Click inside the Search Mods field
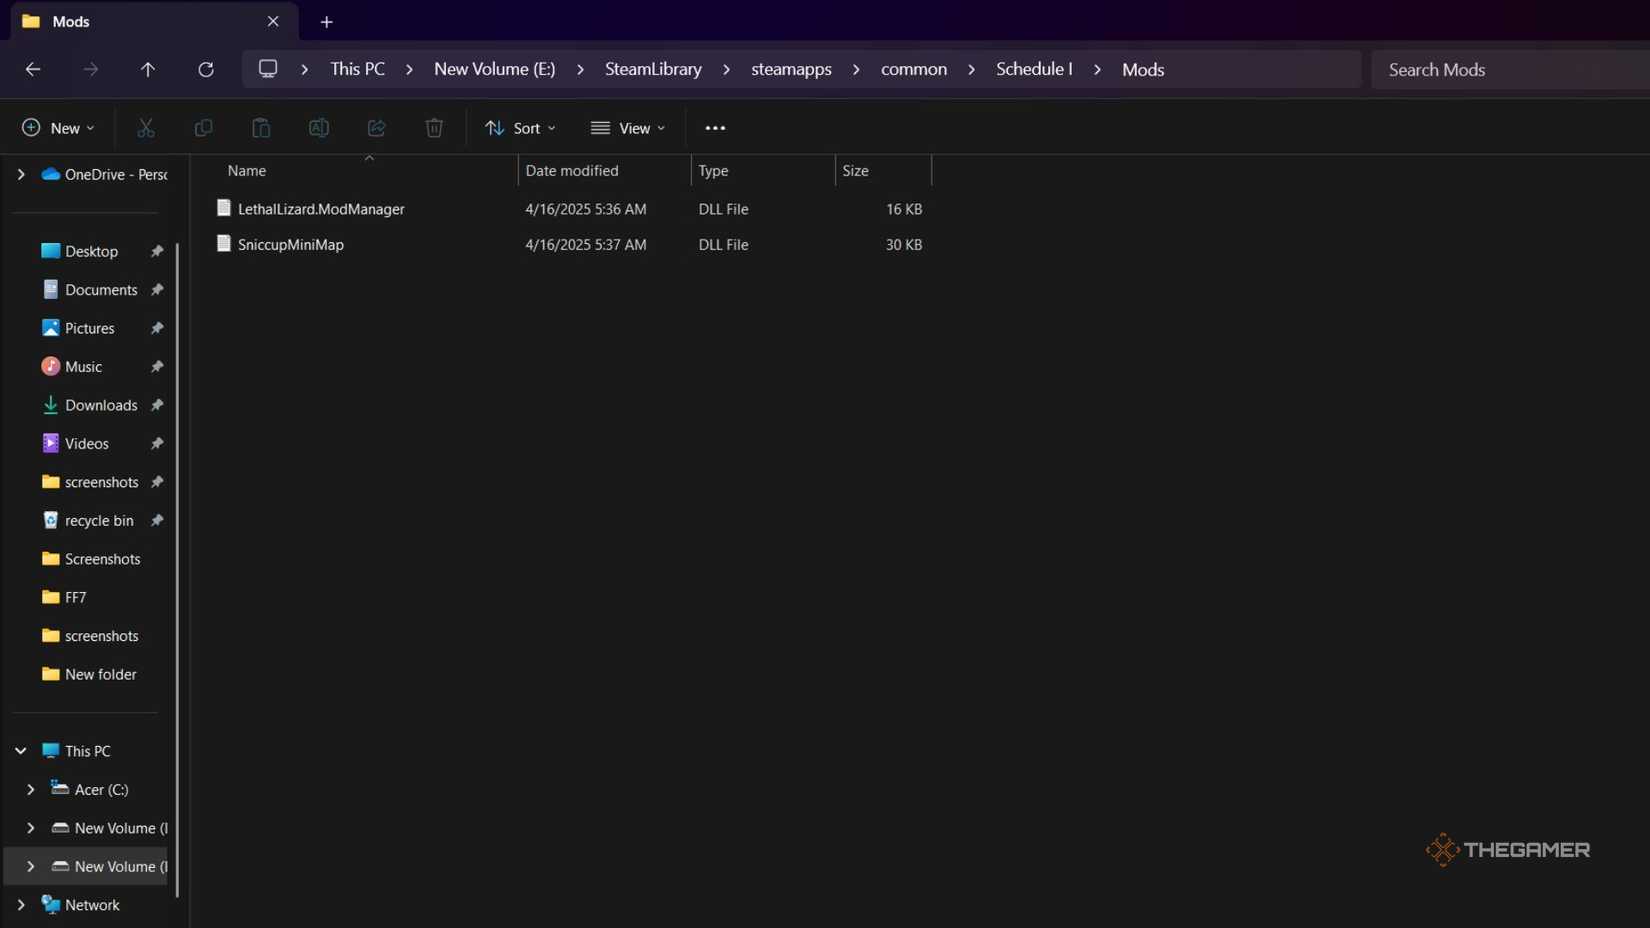This screenshot has height=928, width=1650. (x=1490, y=69)
